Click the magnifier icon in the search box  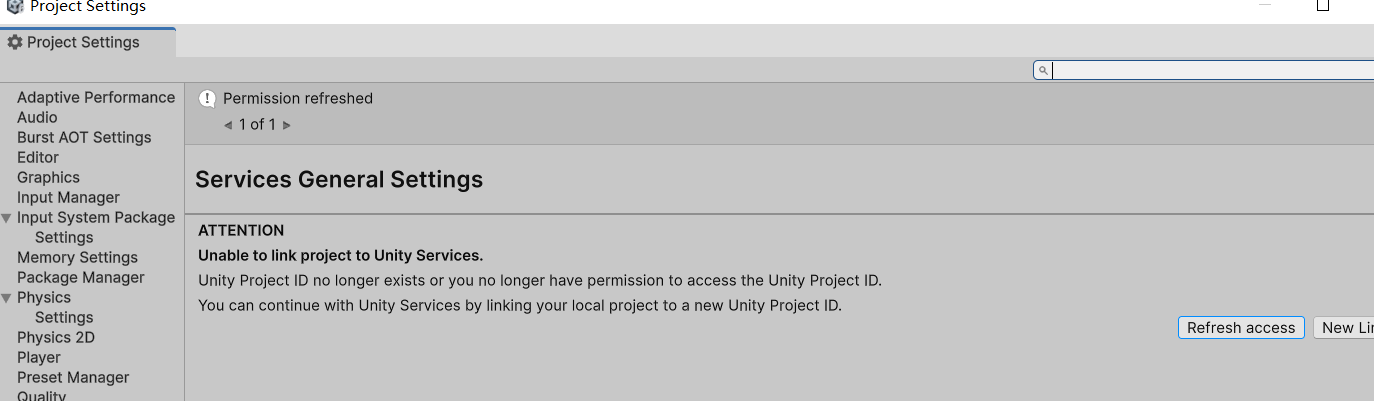(1043, 70)
